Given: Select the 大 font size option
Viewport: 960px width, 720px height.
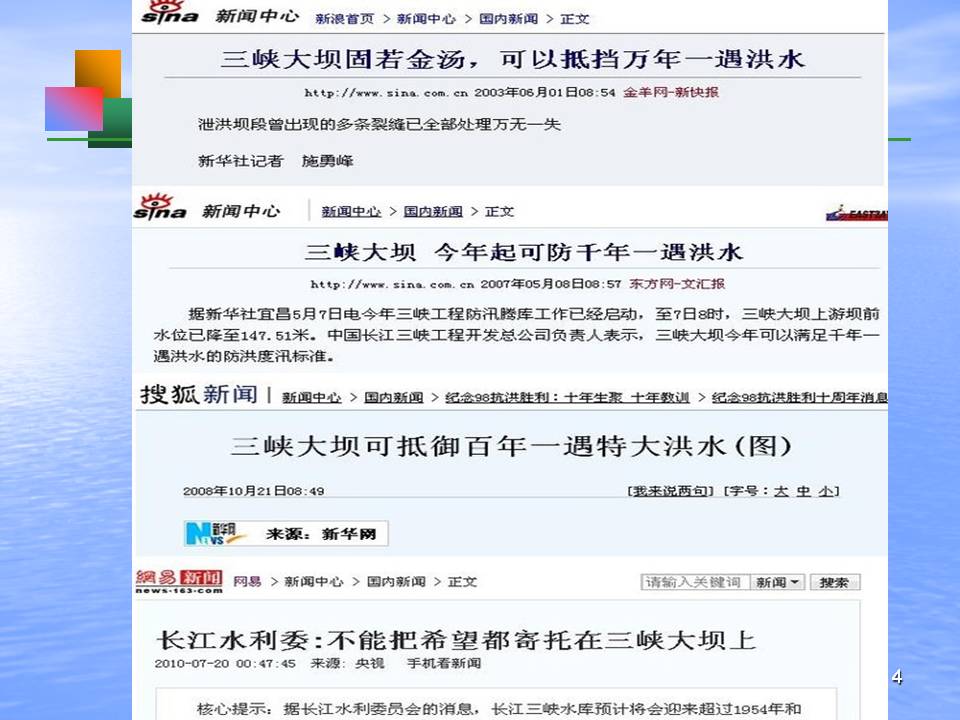Looking at the screenshot, I should pos(781,491).
